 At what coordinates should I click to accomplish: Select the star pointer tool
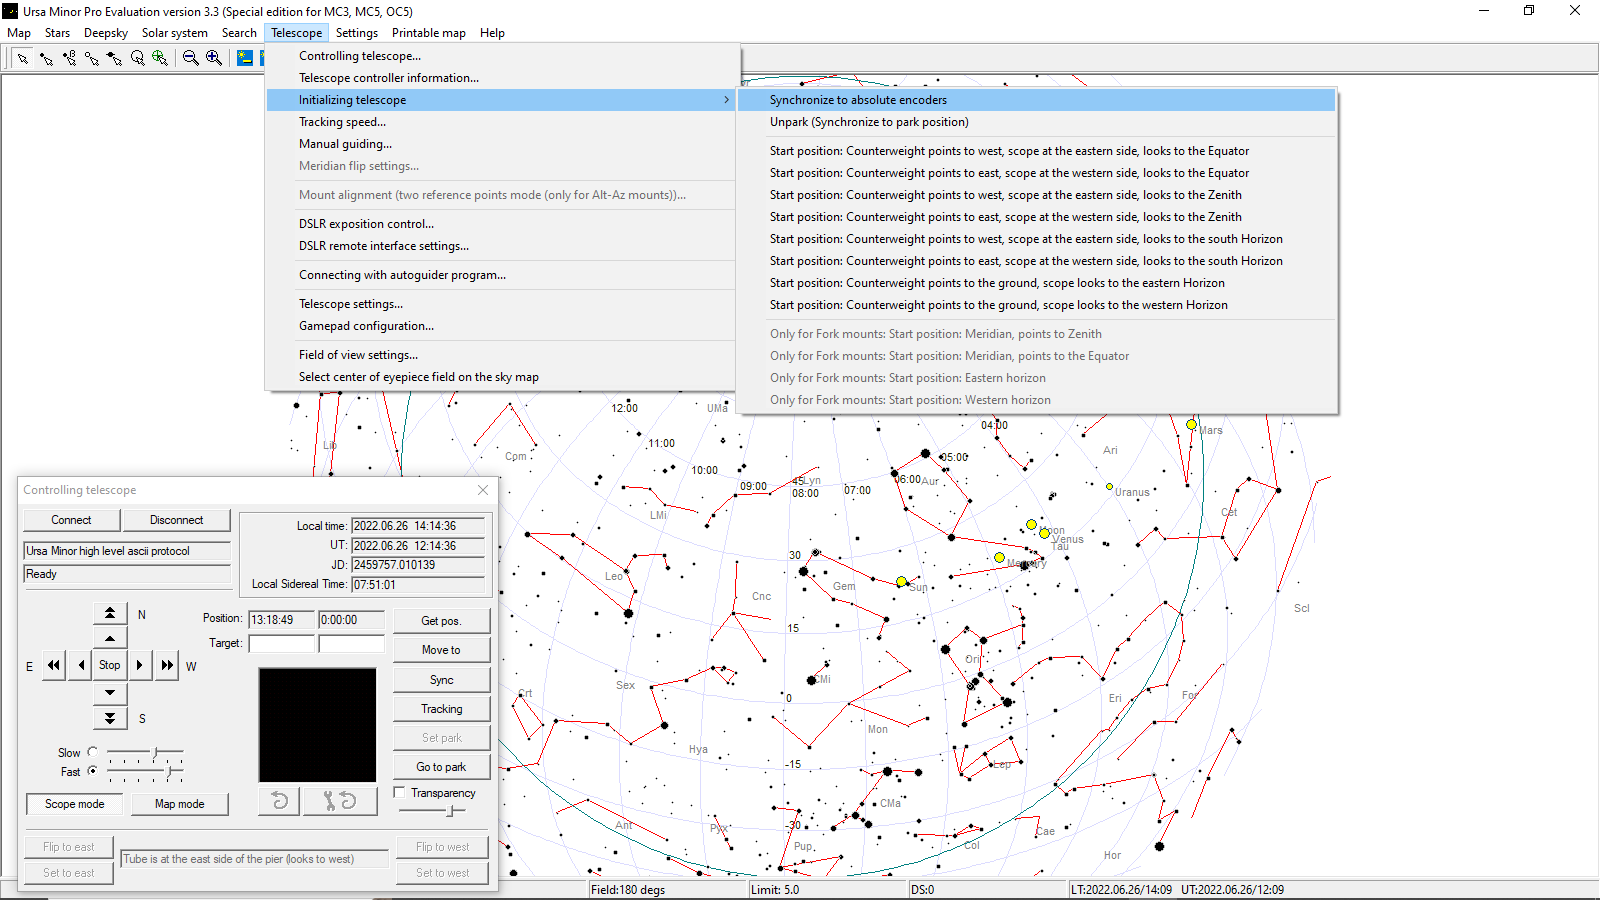coord(46,58)
